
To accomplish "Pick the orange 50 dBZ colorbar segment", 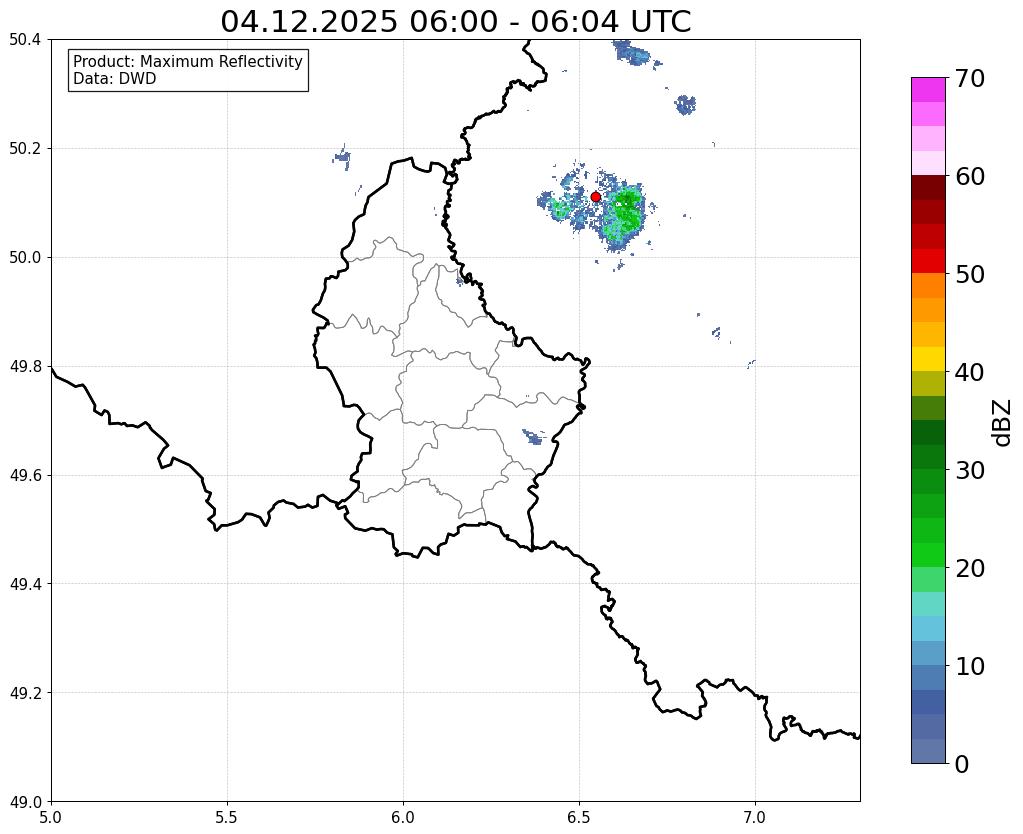I will point(928,285).
